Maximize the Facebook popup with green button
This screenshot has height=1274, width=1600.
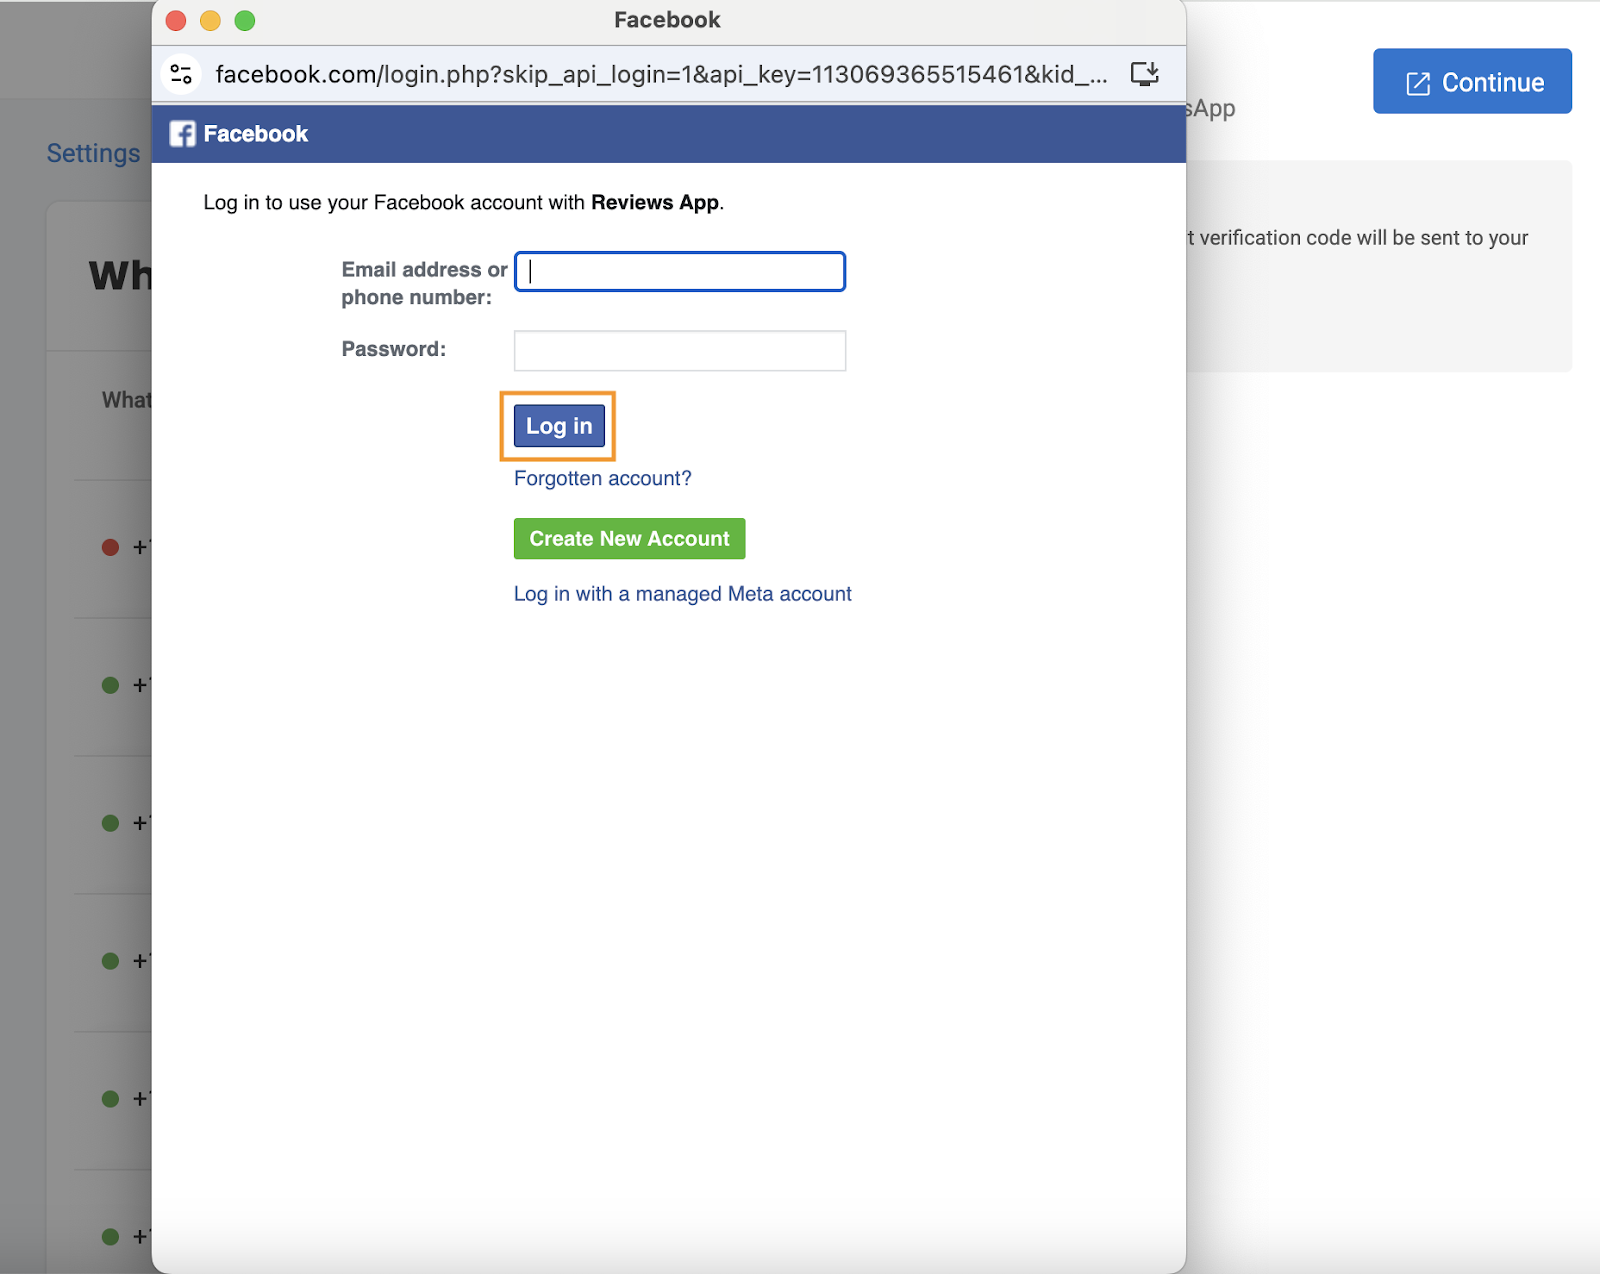click(x=244, y=20)
